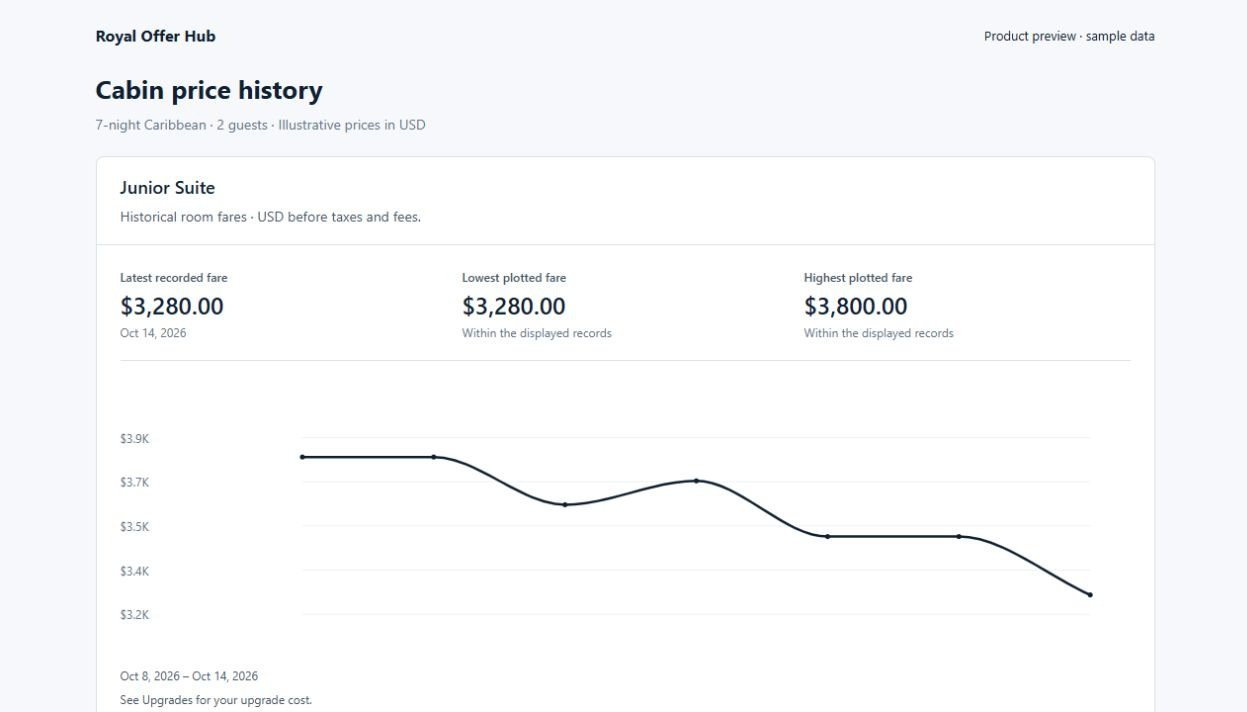This screenshot has height=712, width=1247.
Task: Select the last, lowest data point on the chart
Action: tap(1090, 595)
